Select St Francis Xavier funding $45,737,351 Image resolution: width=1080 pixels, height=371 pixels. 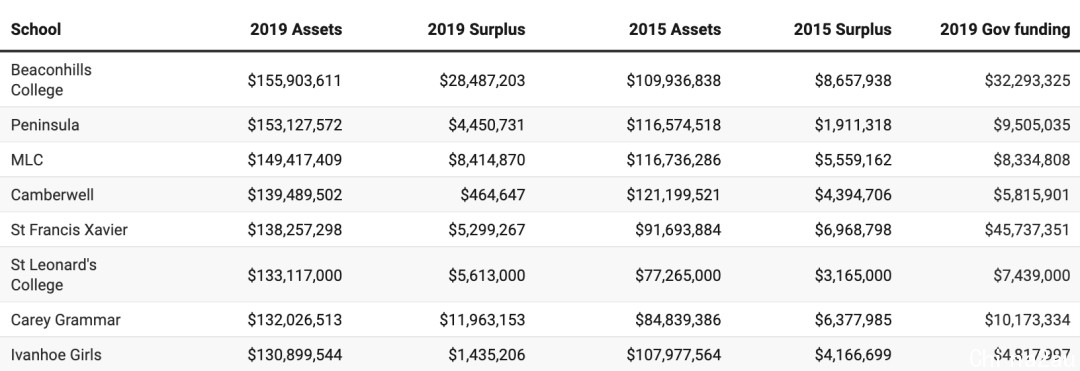[x=1027, y=230]
